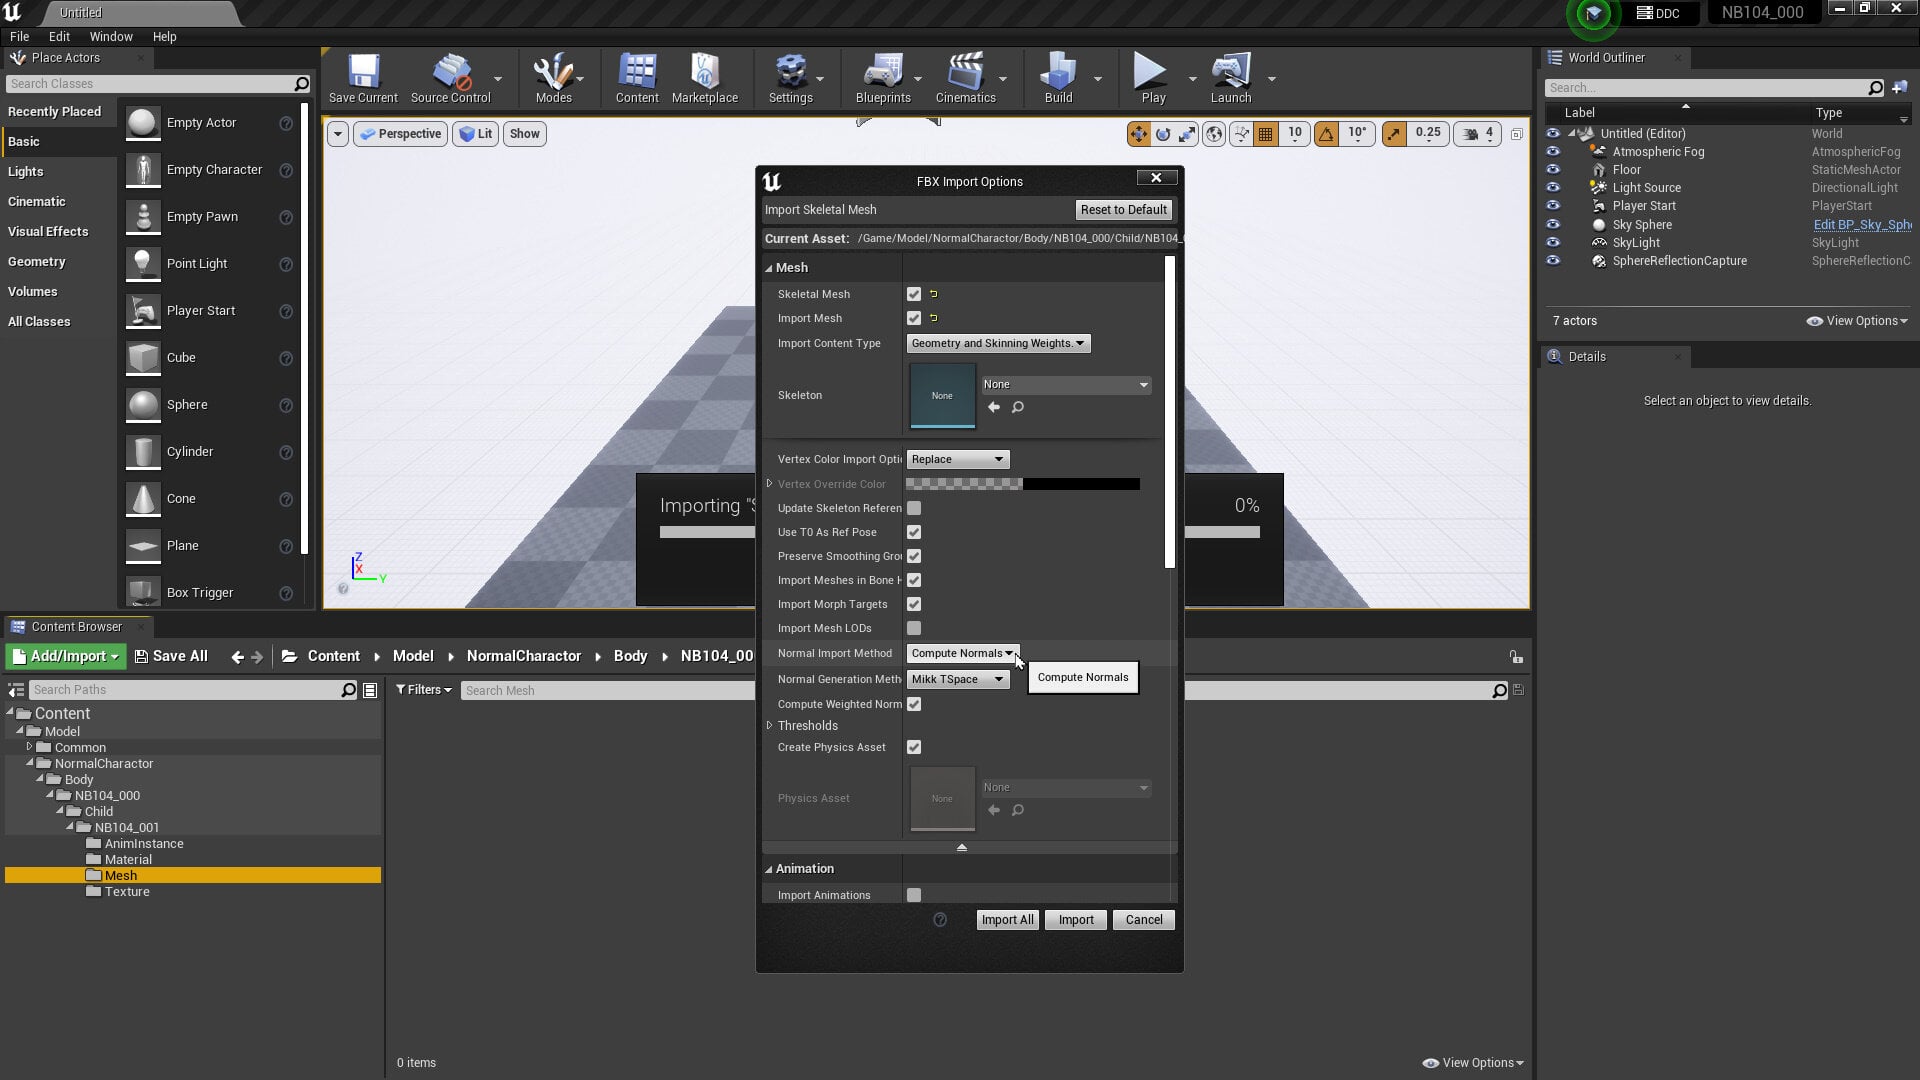Cancel the FBX import dialog
This screenshot has width=1920, height=1080.
coord(1144,920)
